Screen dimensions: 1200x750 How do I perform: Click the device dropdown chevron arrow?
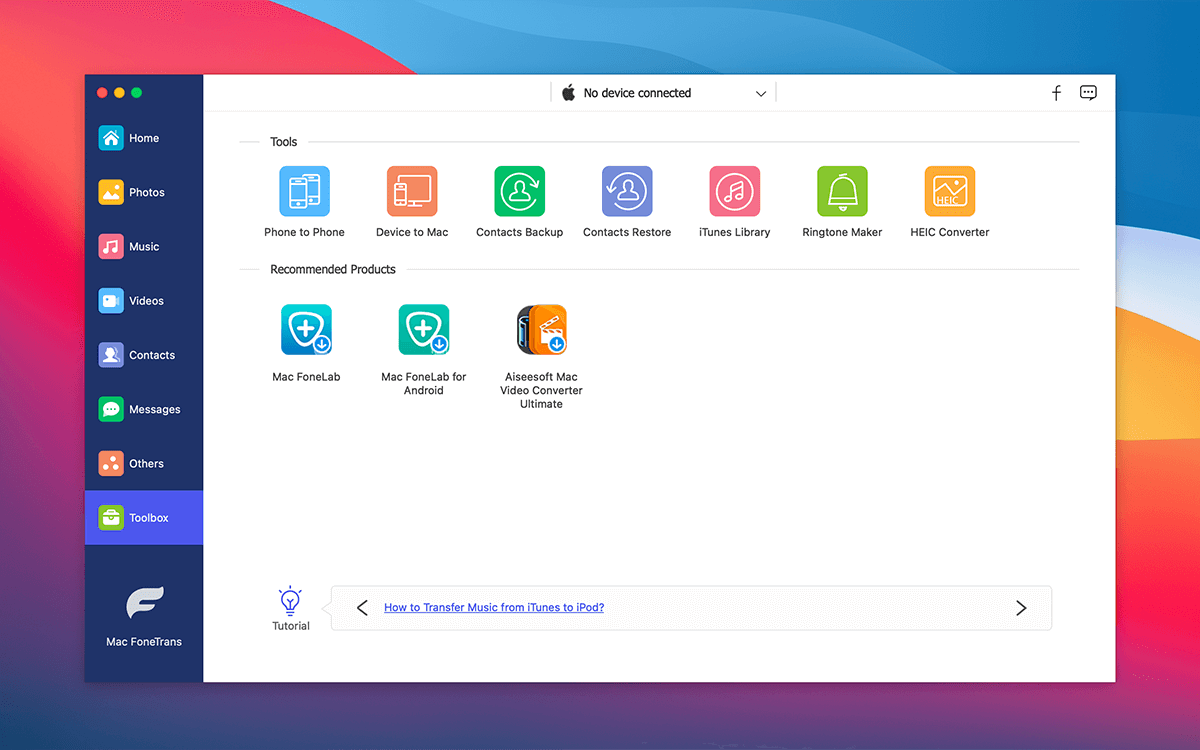pyautogui.click(x=761, y=94)
